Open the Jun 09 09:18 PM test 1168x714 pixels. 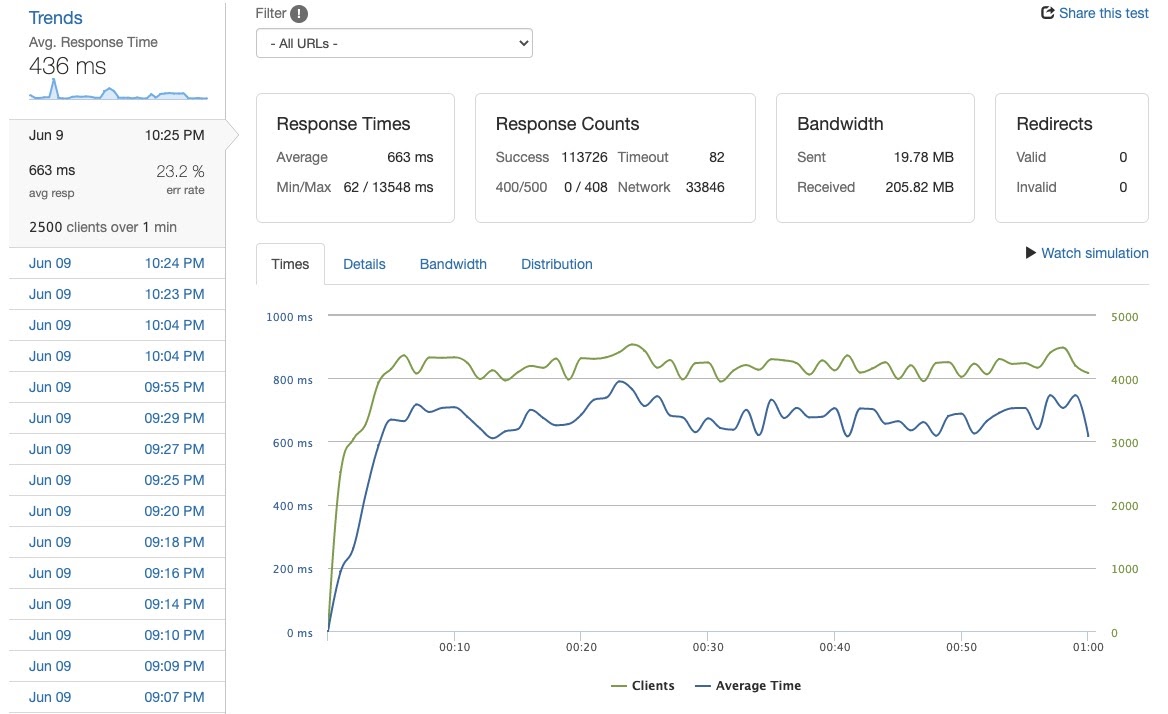point(116,542)
